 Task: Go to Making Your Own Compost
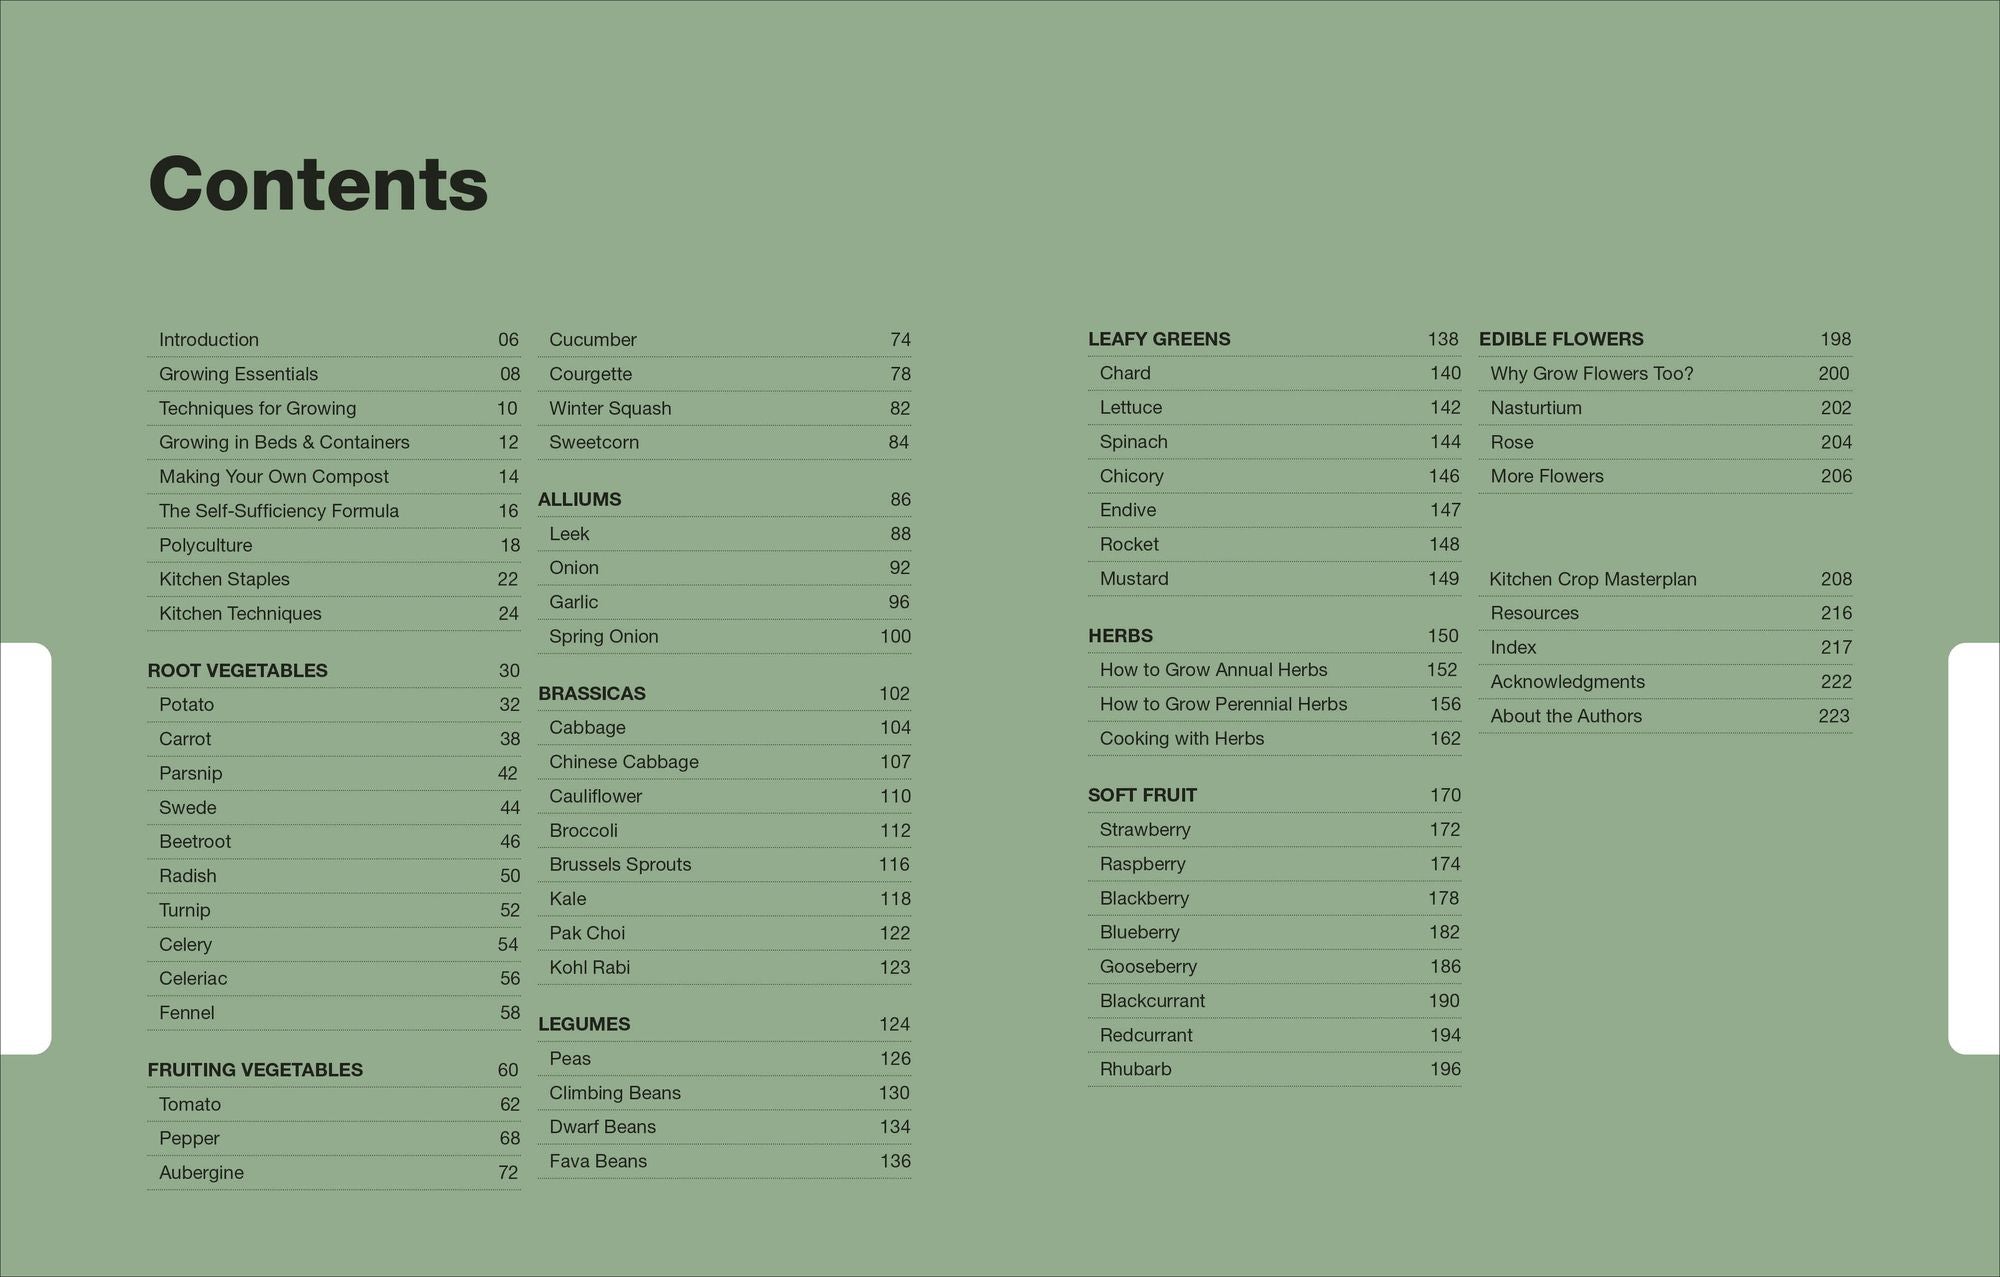point(273,477)
